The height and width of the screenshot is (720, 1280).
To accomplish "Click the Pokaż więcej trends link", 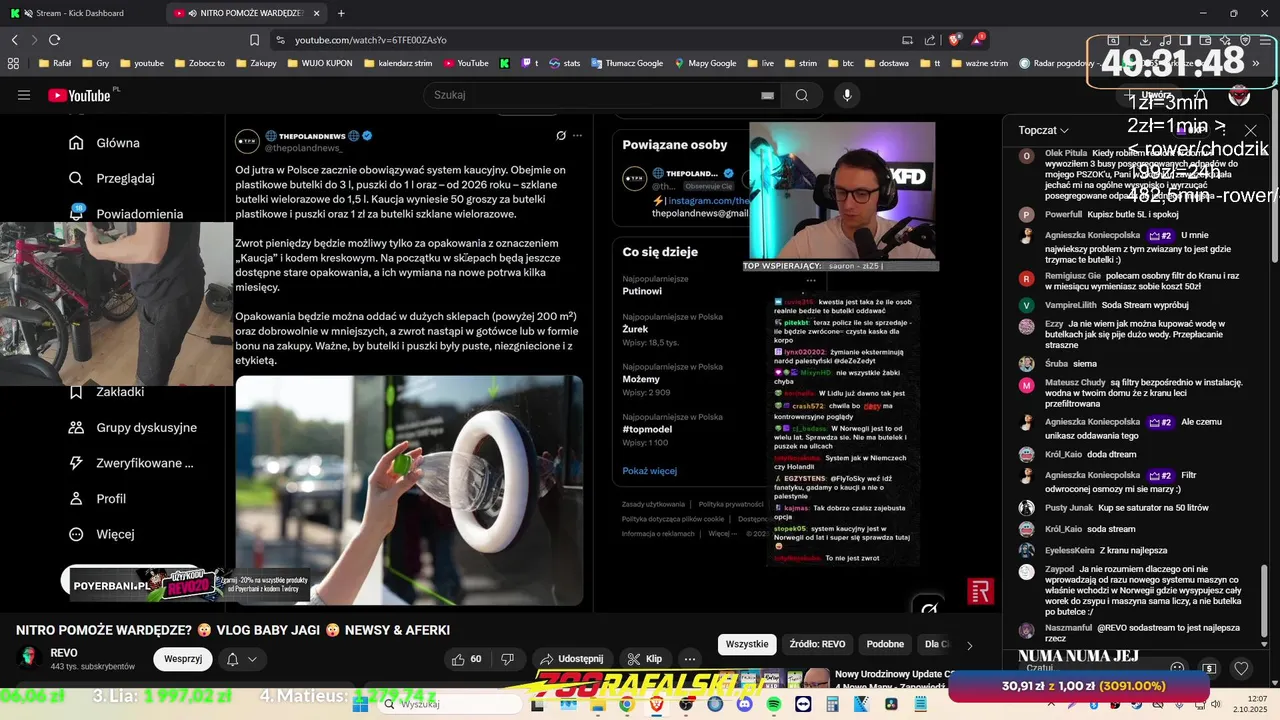I will [x=649, y=471].
